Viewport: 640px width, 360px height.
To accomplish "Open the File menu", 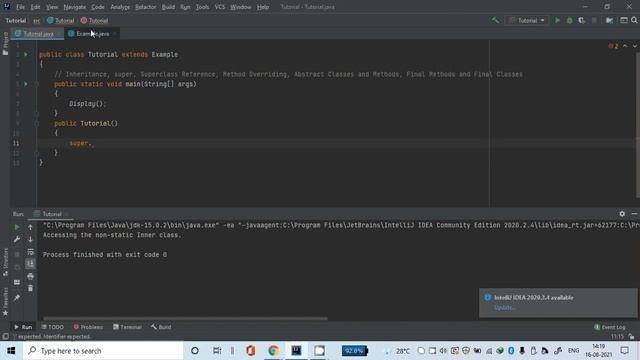I will pyautogui.click(x=20, y=7).
